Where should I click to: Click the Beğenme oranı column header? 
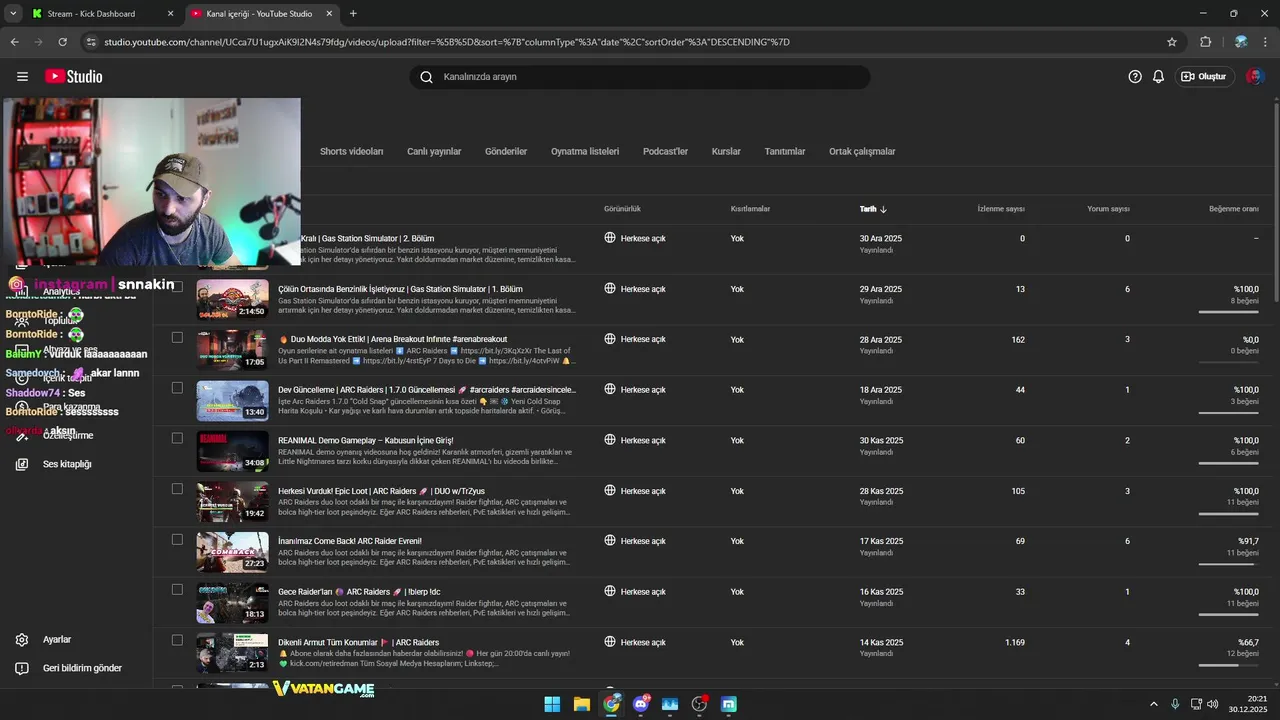point(1234,209)
